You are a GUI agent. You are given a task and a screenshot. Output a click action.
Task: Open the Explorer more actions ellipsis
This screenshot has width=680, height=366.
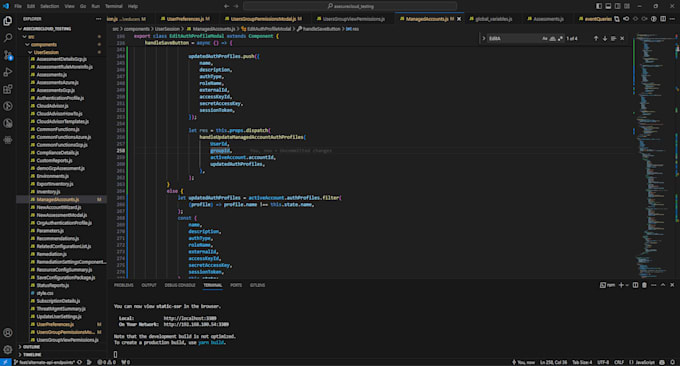[98, 19]
